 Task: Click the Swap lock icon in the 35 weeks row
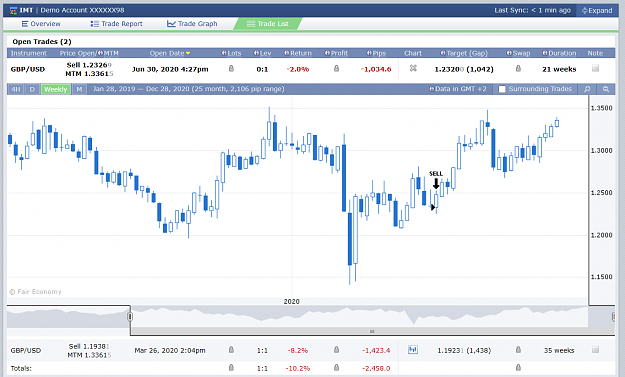point(518,350)
